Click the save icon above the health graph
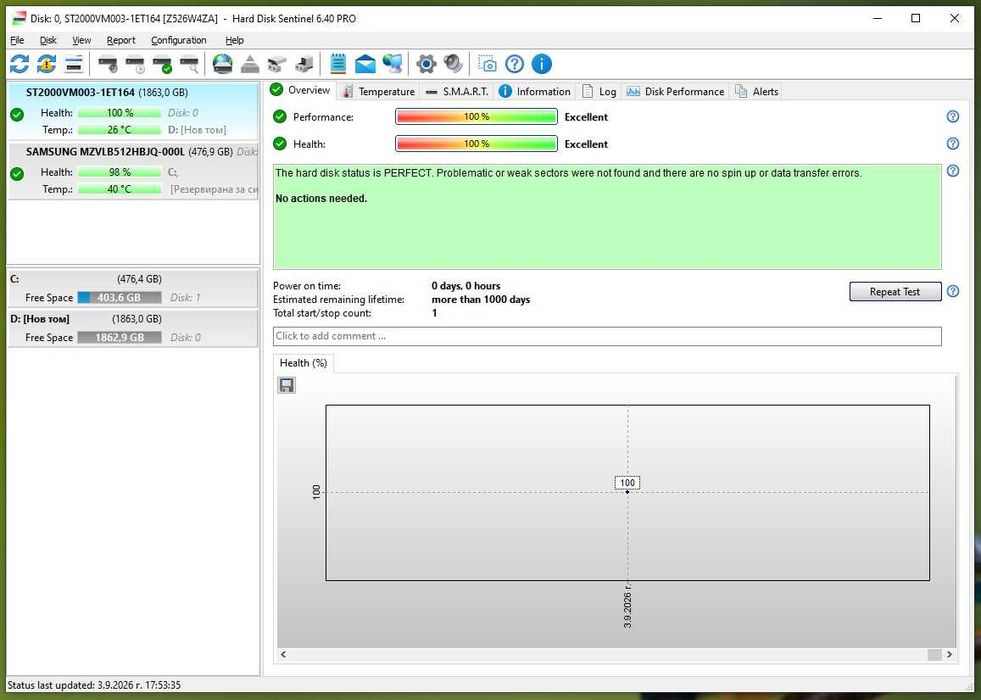Screen dimensions: 981x700 [x=287, y=385]
